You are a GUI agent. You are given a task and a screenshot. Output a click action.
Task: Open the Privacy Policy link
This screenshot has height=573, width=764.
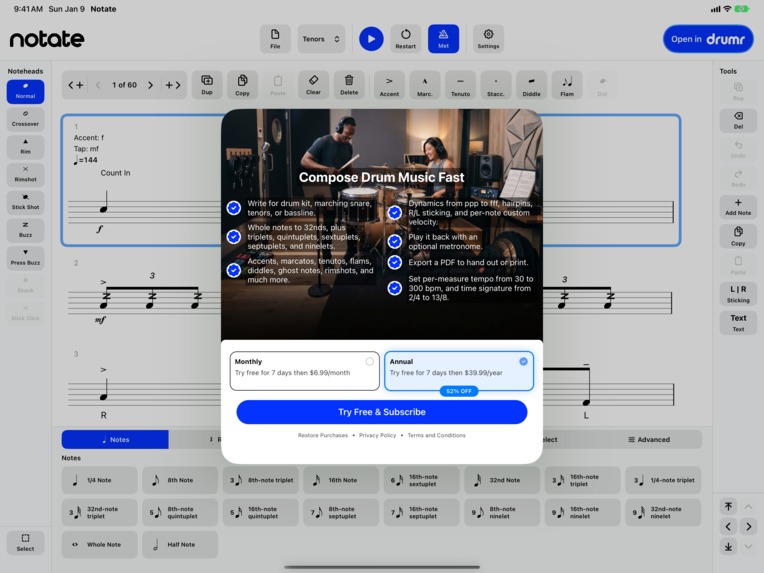click(x=378, y=436)
